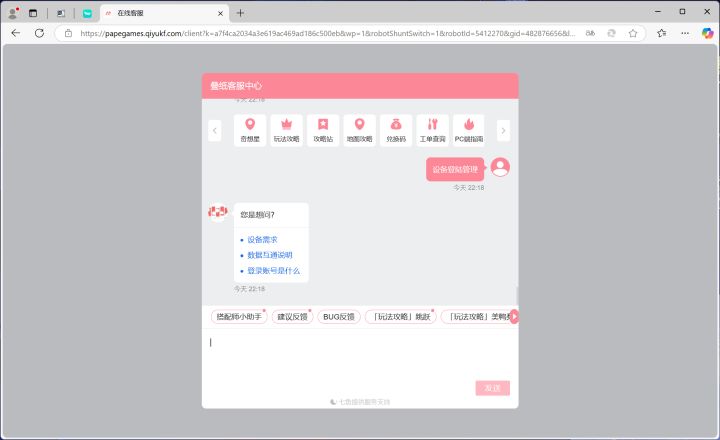Select the 搭配师小助手 quick reply chip
Image resolution: width=720 pixels, height=440 pixels.
click(239, 316)
